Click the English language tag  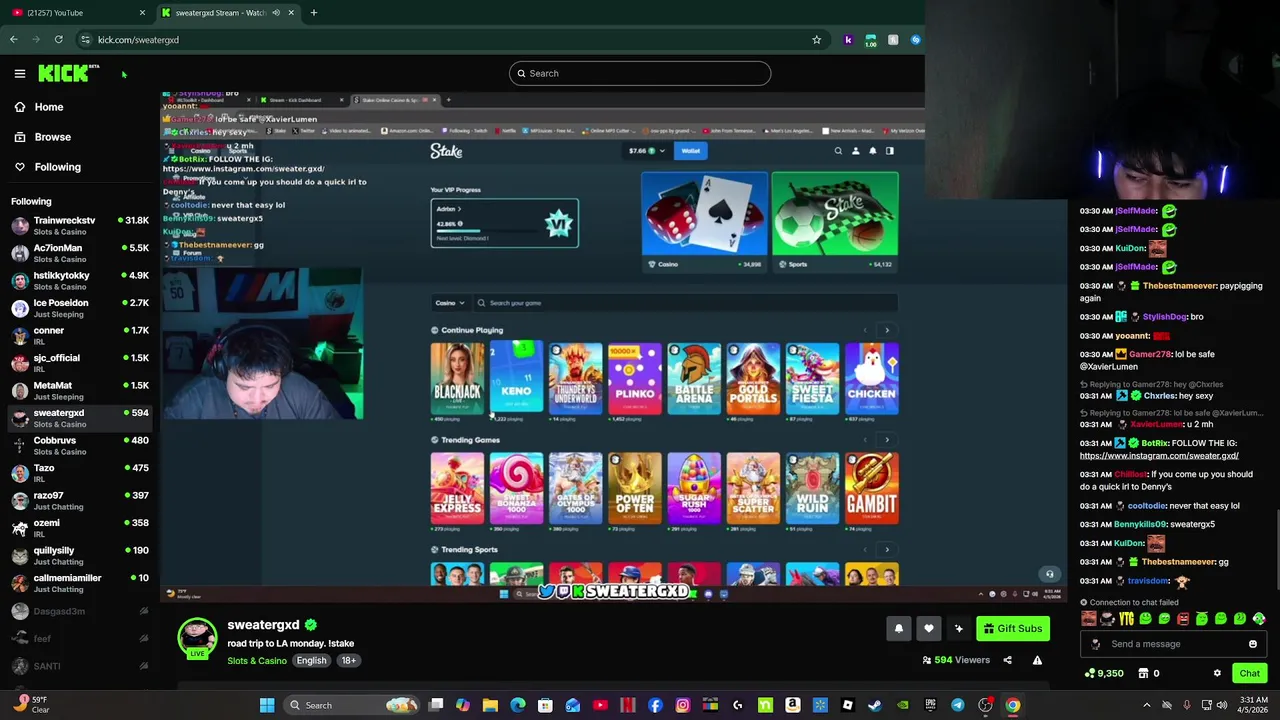[x=311, y=661]
